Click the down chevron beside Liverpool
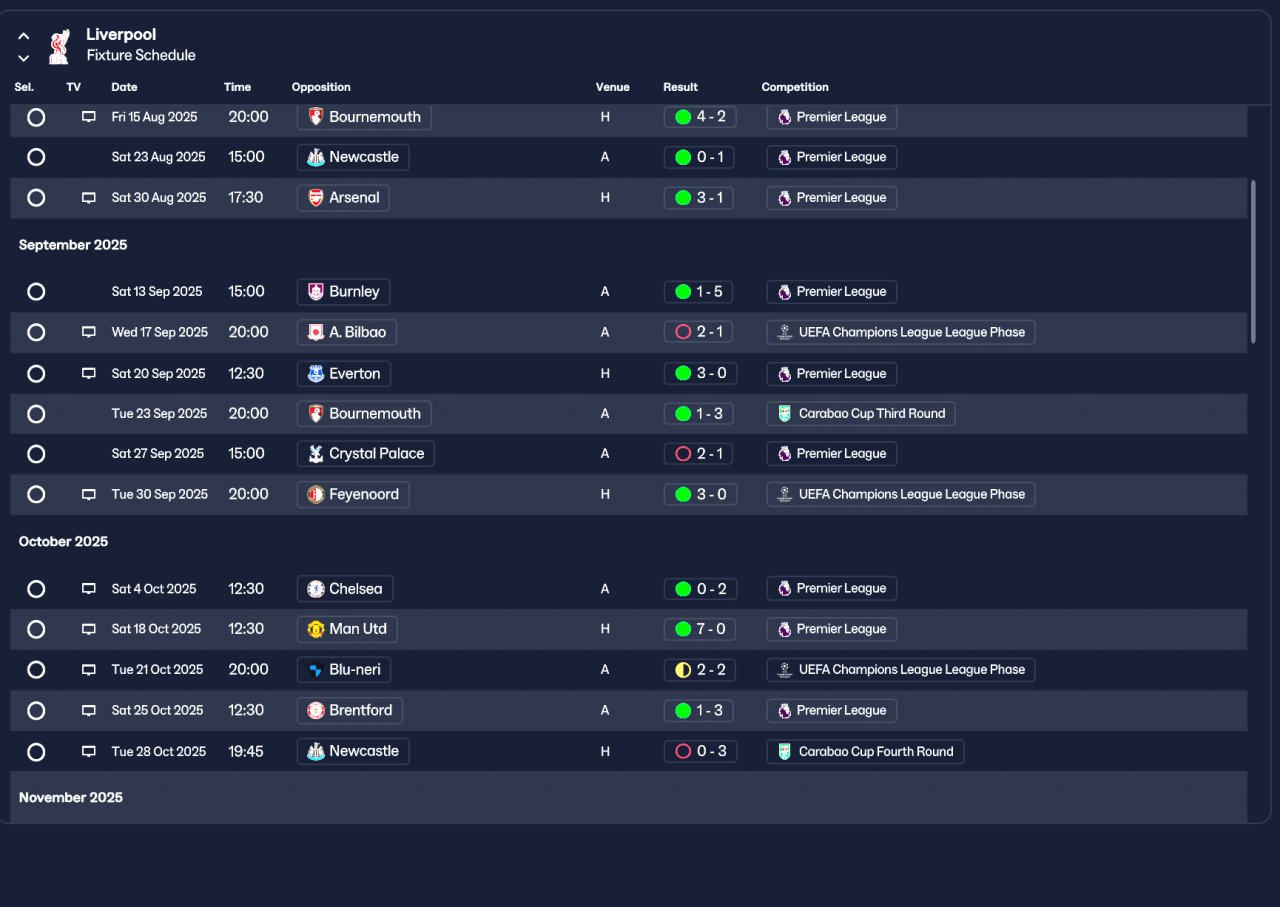The width and height of the screenshot is (1280, 907). click(x=24, y=58)
